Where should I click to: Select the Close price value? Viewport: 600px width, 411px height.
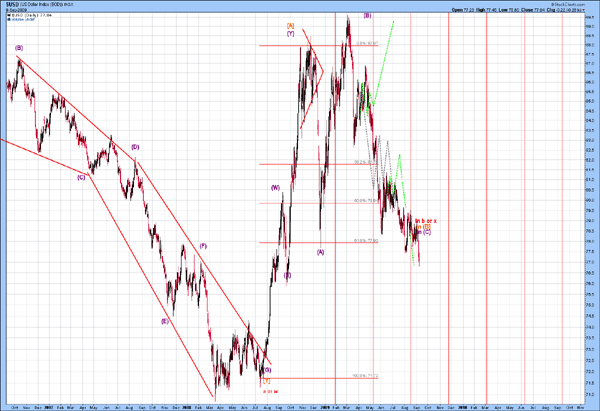click(540, 10)
